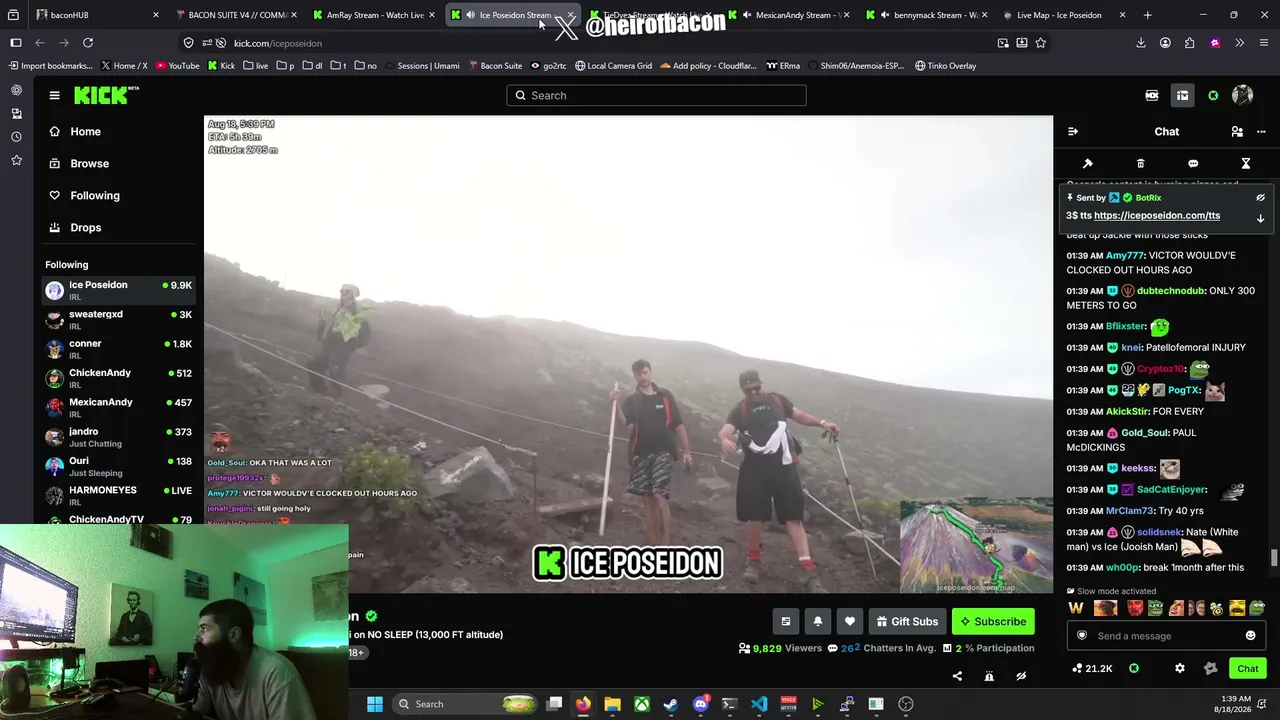This screenshot has width=1280, height=720.
Task: Click the report siren icon below stream
Action: coord(989,676)
